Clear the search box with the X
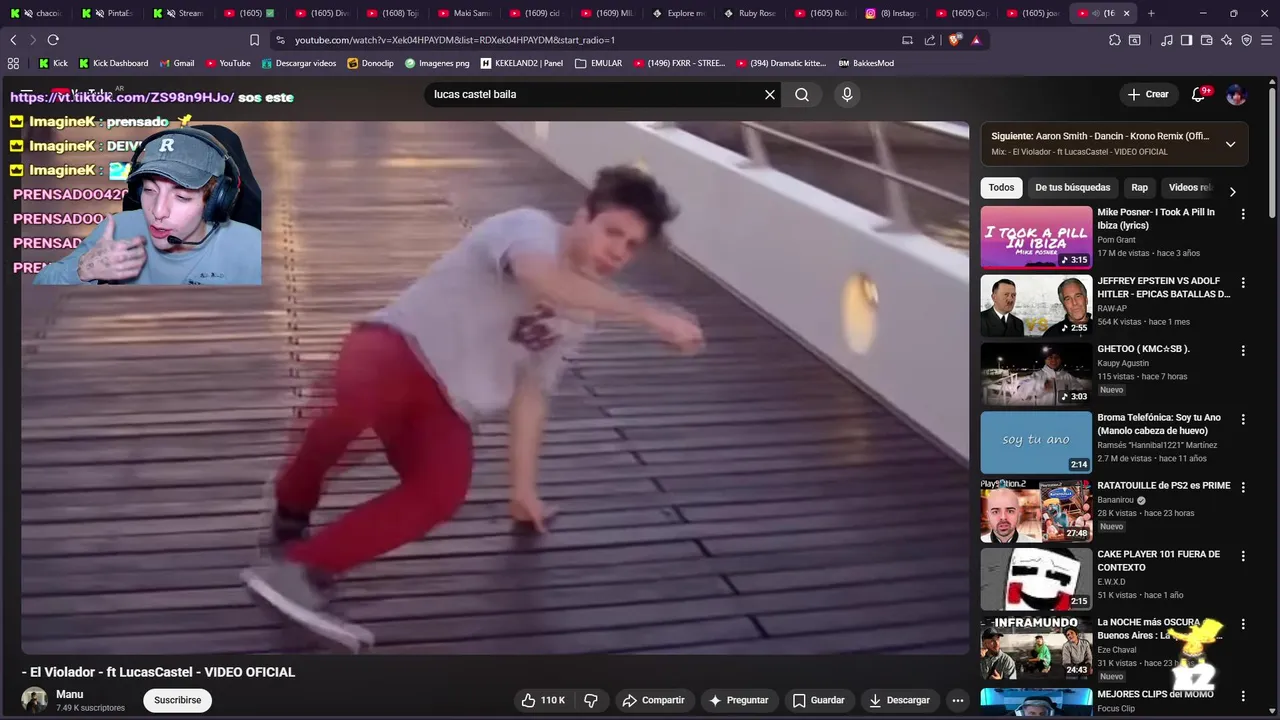 (770, 94)
